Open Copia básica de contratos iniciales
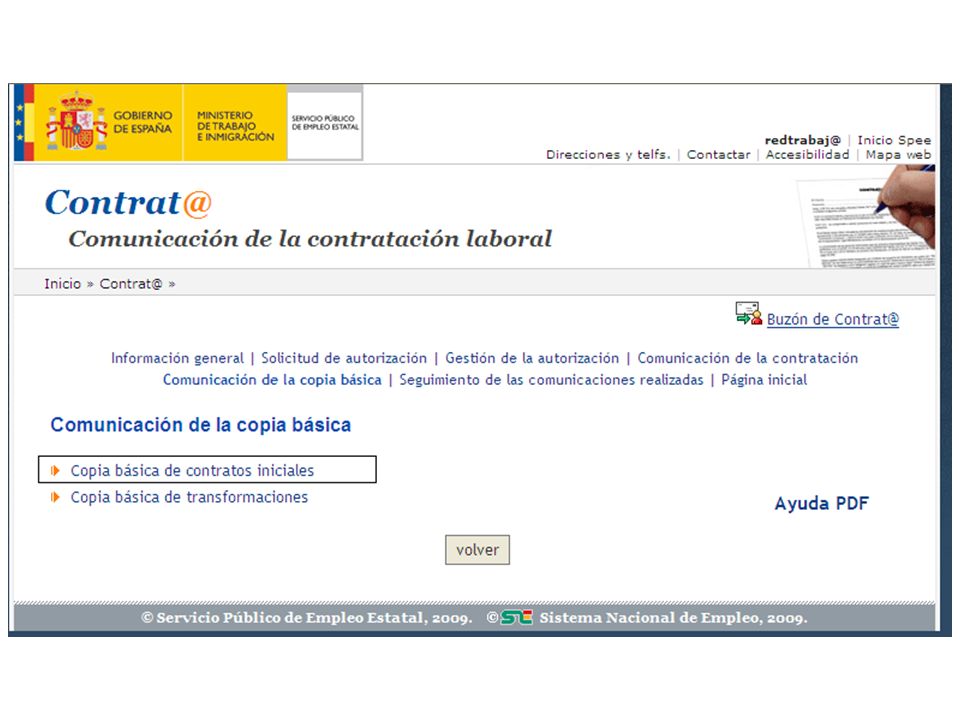The height and width of the screenshot is (720, 960). (x=192, y=470)
